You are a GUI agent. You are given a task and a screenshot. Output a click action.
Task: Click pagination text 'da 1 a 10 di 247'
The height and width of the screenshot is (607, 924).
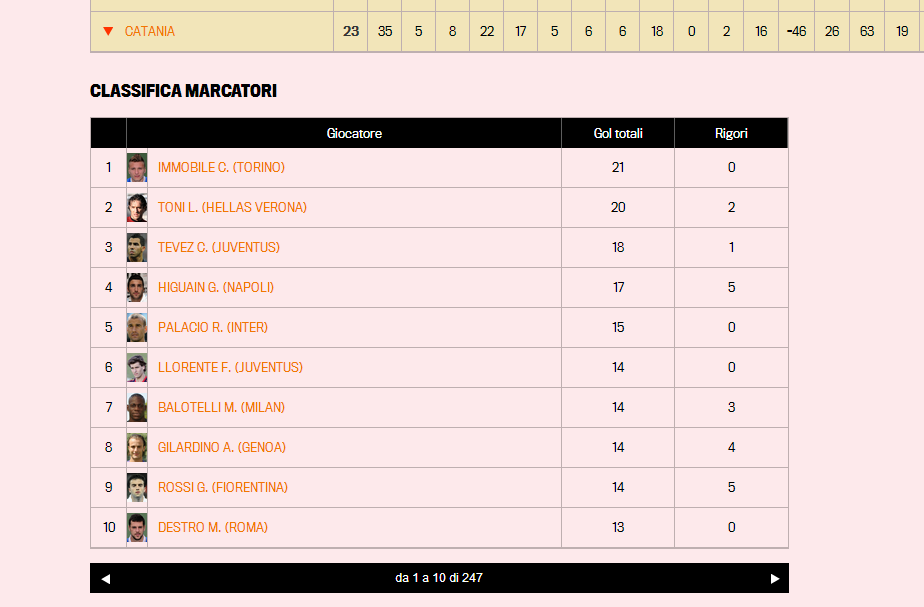[x=439, y=578]
